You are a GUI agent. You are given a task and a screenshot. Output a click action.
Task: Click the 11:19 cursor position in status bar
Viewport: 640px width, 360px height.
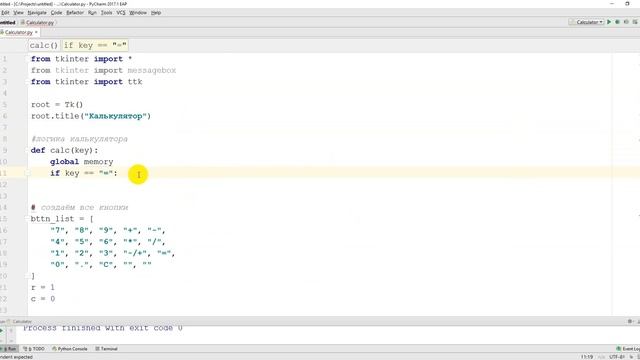point(587,357)
